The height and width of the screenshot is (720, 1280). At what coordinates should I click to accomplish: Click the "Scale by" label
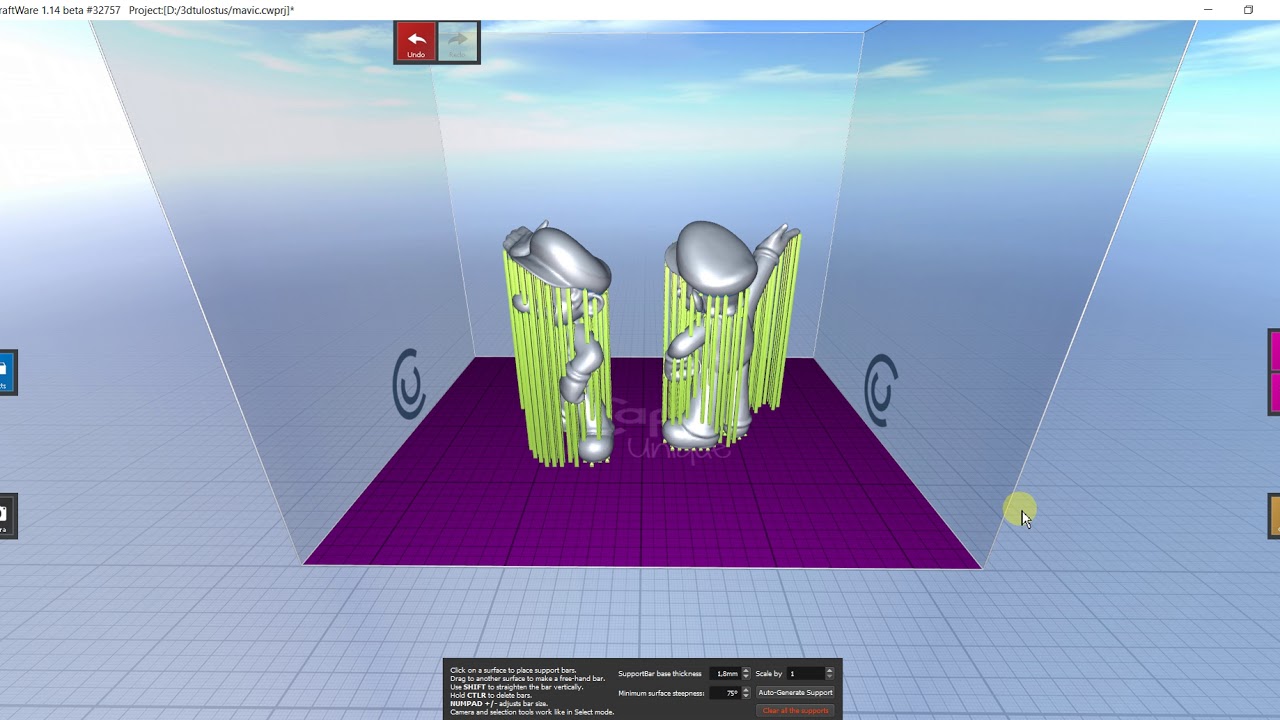[769, 674]
